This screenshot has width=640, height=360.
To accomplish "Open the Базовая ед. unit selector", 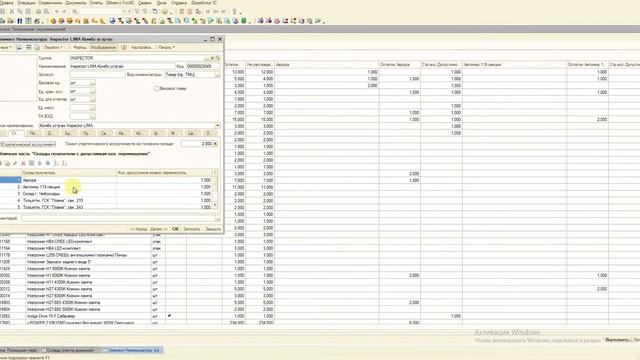I will tap(93, 82).
